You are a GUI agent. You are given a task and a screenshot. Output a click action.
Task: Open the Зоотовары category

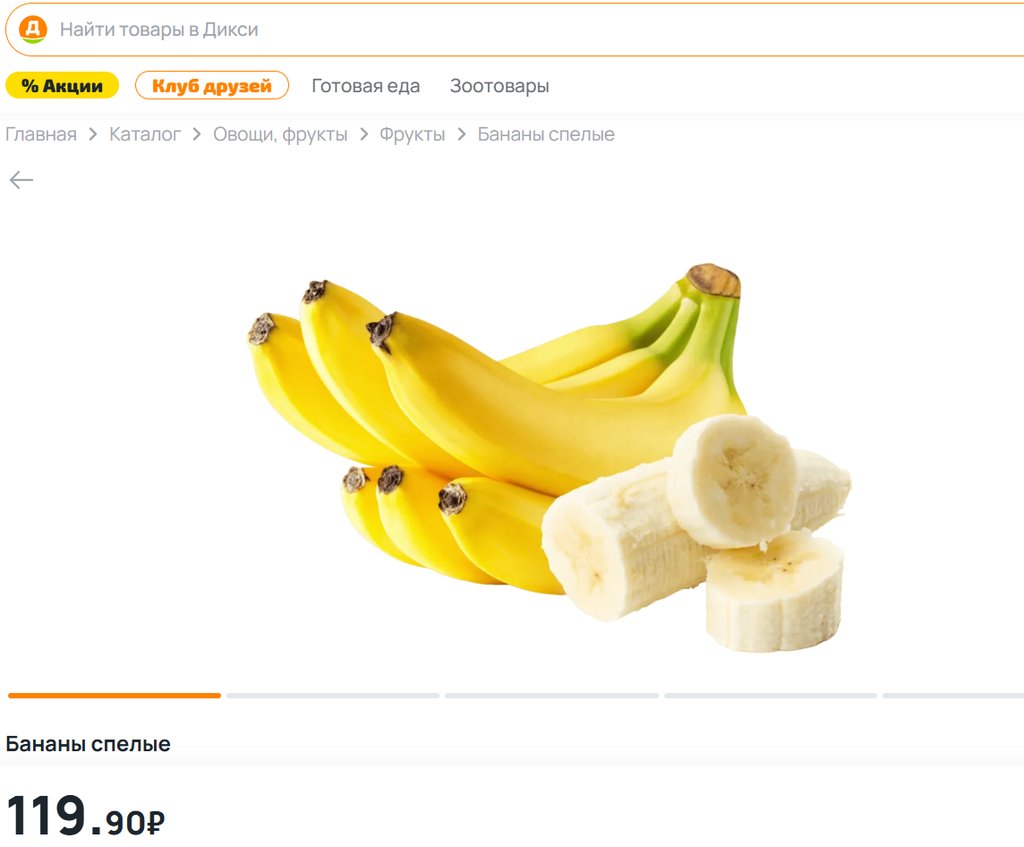tap(500, 86)
